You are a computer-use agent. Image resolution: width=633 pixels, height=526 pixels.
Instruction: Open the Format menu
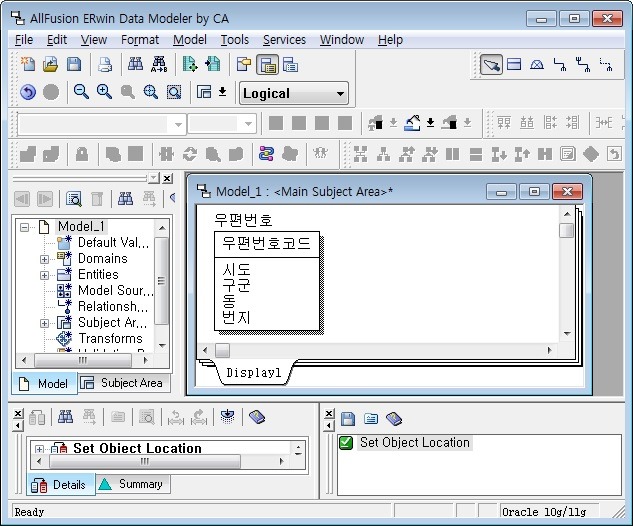(x=140, y=40)
